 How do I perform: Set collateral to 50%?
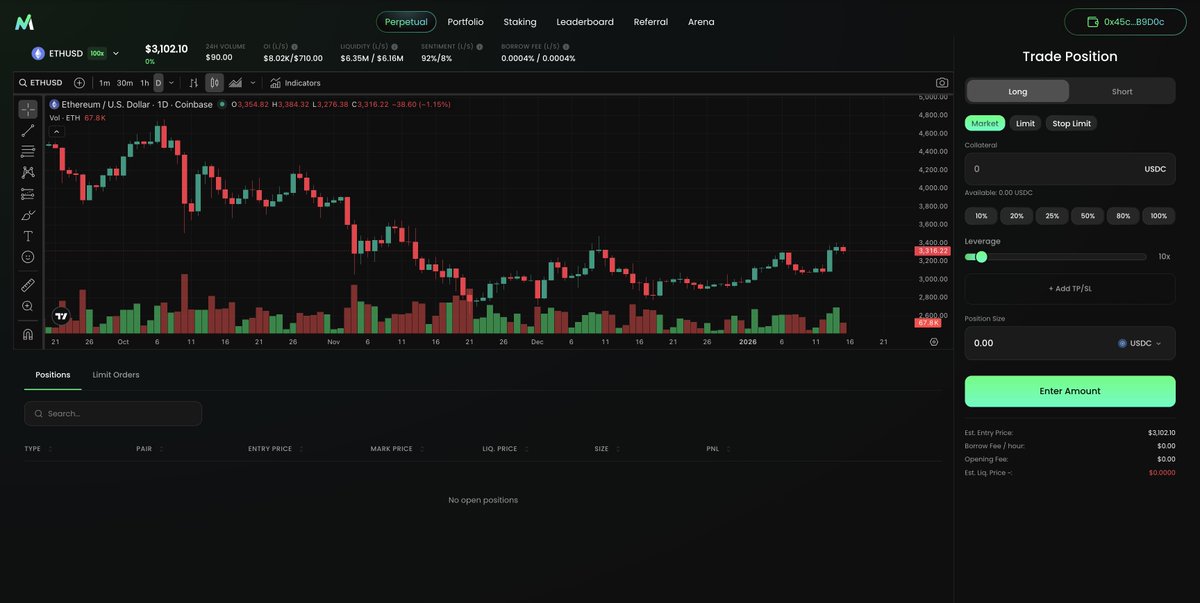point(1088,216)
